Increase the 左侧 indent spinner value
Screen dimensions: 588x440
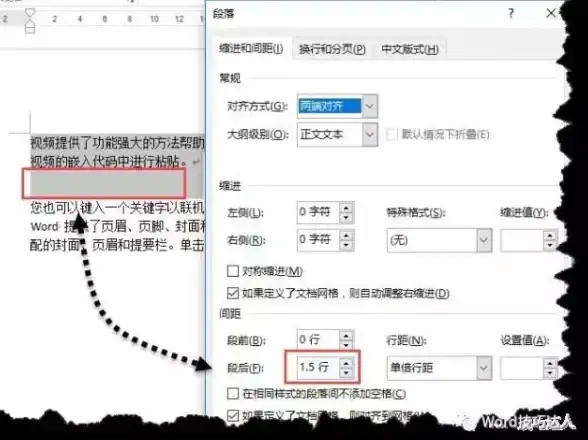(x=346, y=207)
